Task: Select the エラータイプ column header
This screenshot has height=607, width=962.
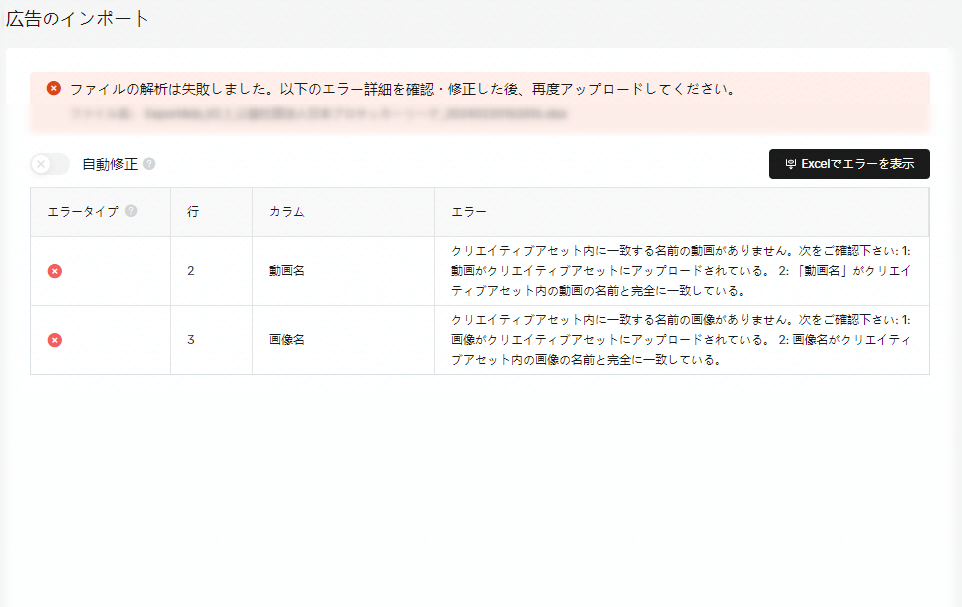Action: click(x=83, y=212)
